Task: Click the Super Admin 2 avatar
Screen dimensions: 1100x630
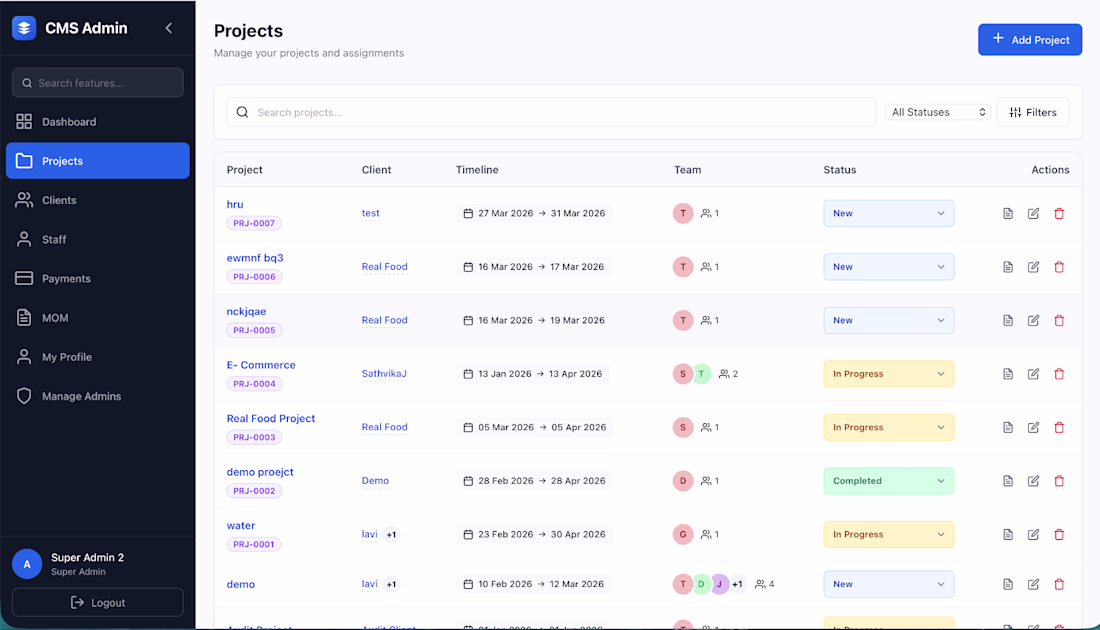Action: click(27, 564)
